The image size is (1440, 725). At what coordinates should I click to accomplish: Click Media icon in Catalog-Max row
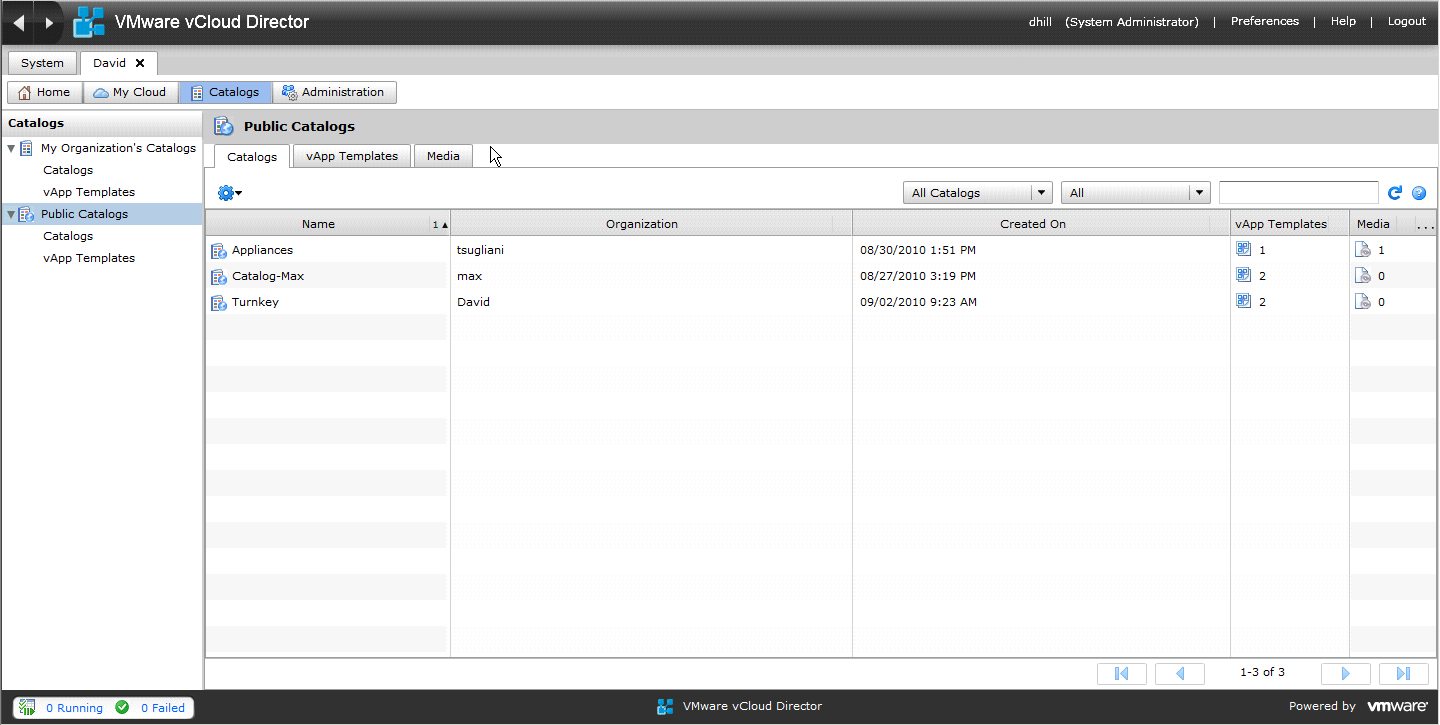click(x=1363, y=276)
